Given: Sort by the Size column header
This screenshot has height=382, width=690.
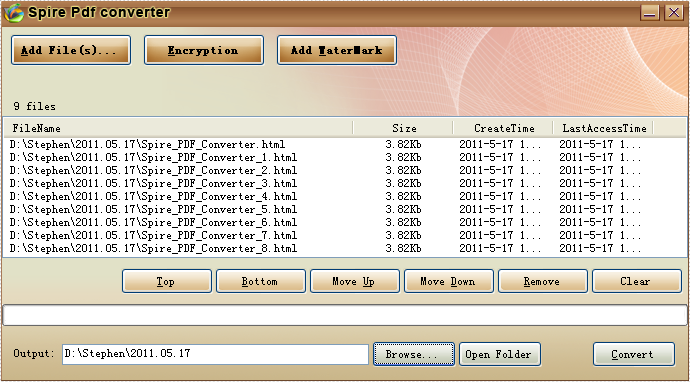Looking at the screenshot, I should 403,128.
